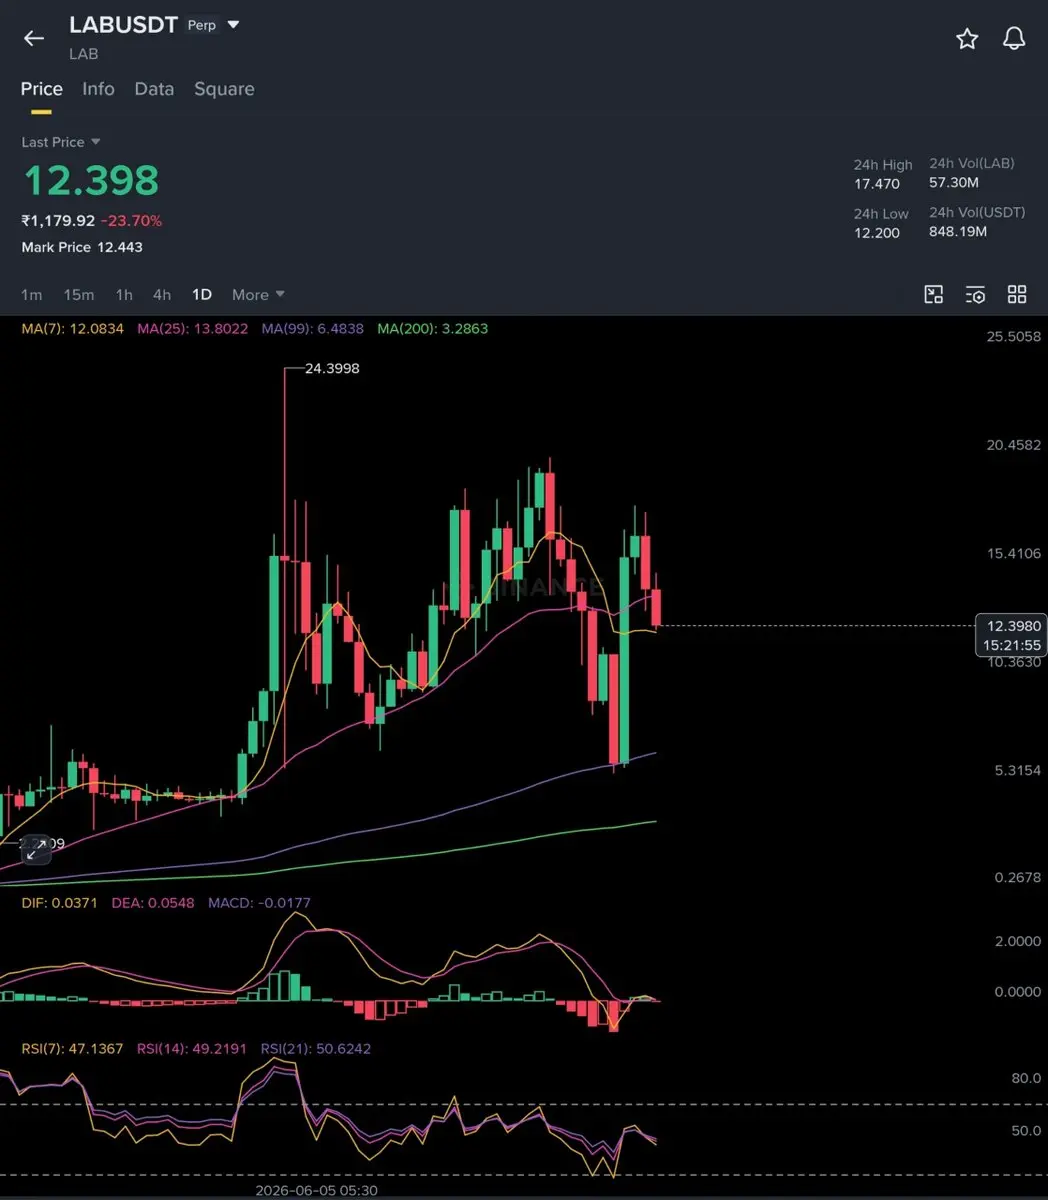Switch to the Price tab
This screenshot has height=1200, width=1048.
[x=42, y=89]
